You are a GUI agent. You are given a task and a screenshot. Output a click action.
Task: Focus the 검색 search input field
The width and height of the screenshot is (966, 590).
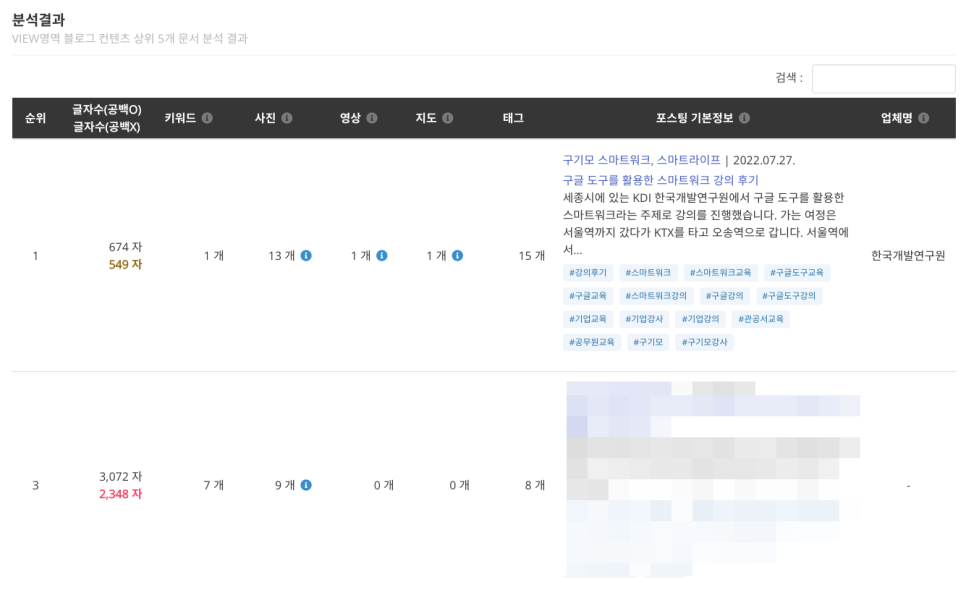pos(883,78)
